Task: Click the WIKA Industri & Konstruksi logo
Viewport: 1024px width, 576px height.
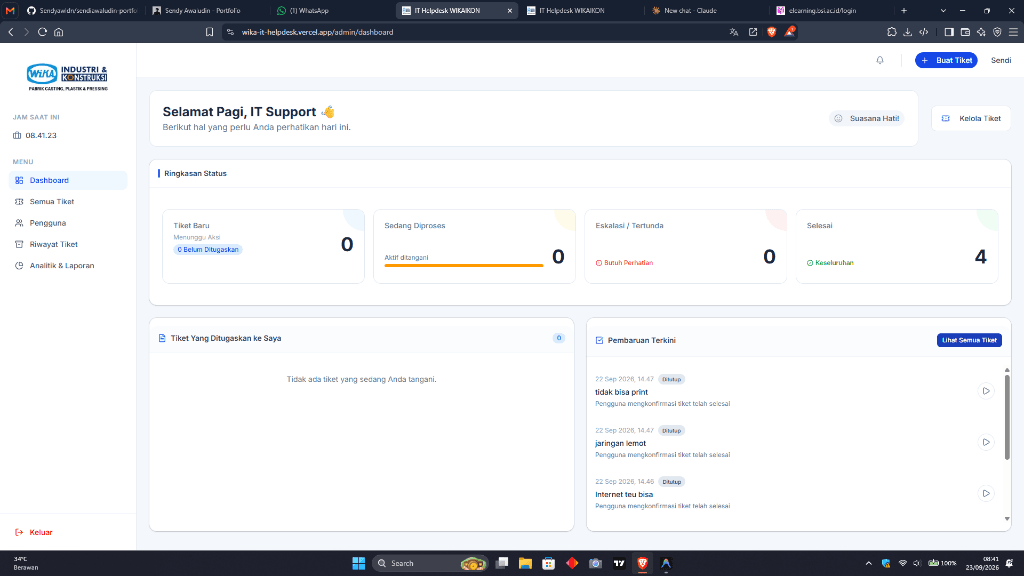Action: (67, 77)
